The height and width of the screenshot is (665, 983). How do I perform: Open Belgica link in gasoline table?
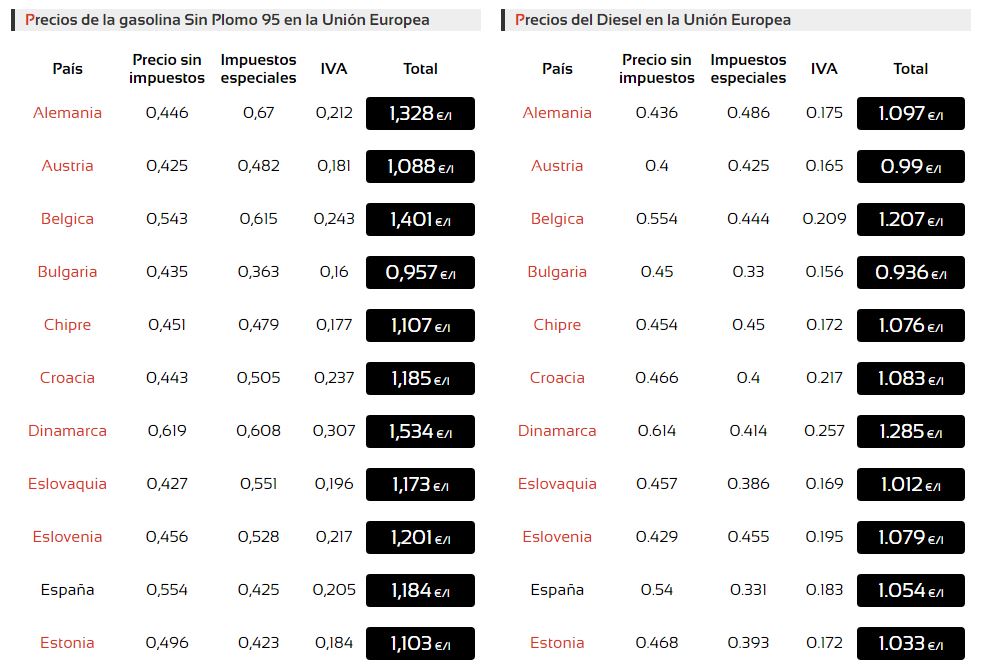point(67,219)
